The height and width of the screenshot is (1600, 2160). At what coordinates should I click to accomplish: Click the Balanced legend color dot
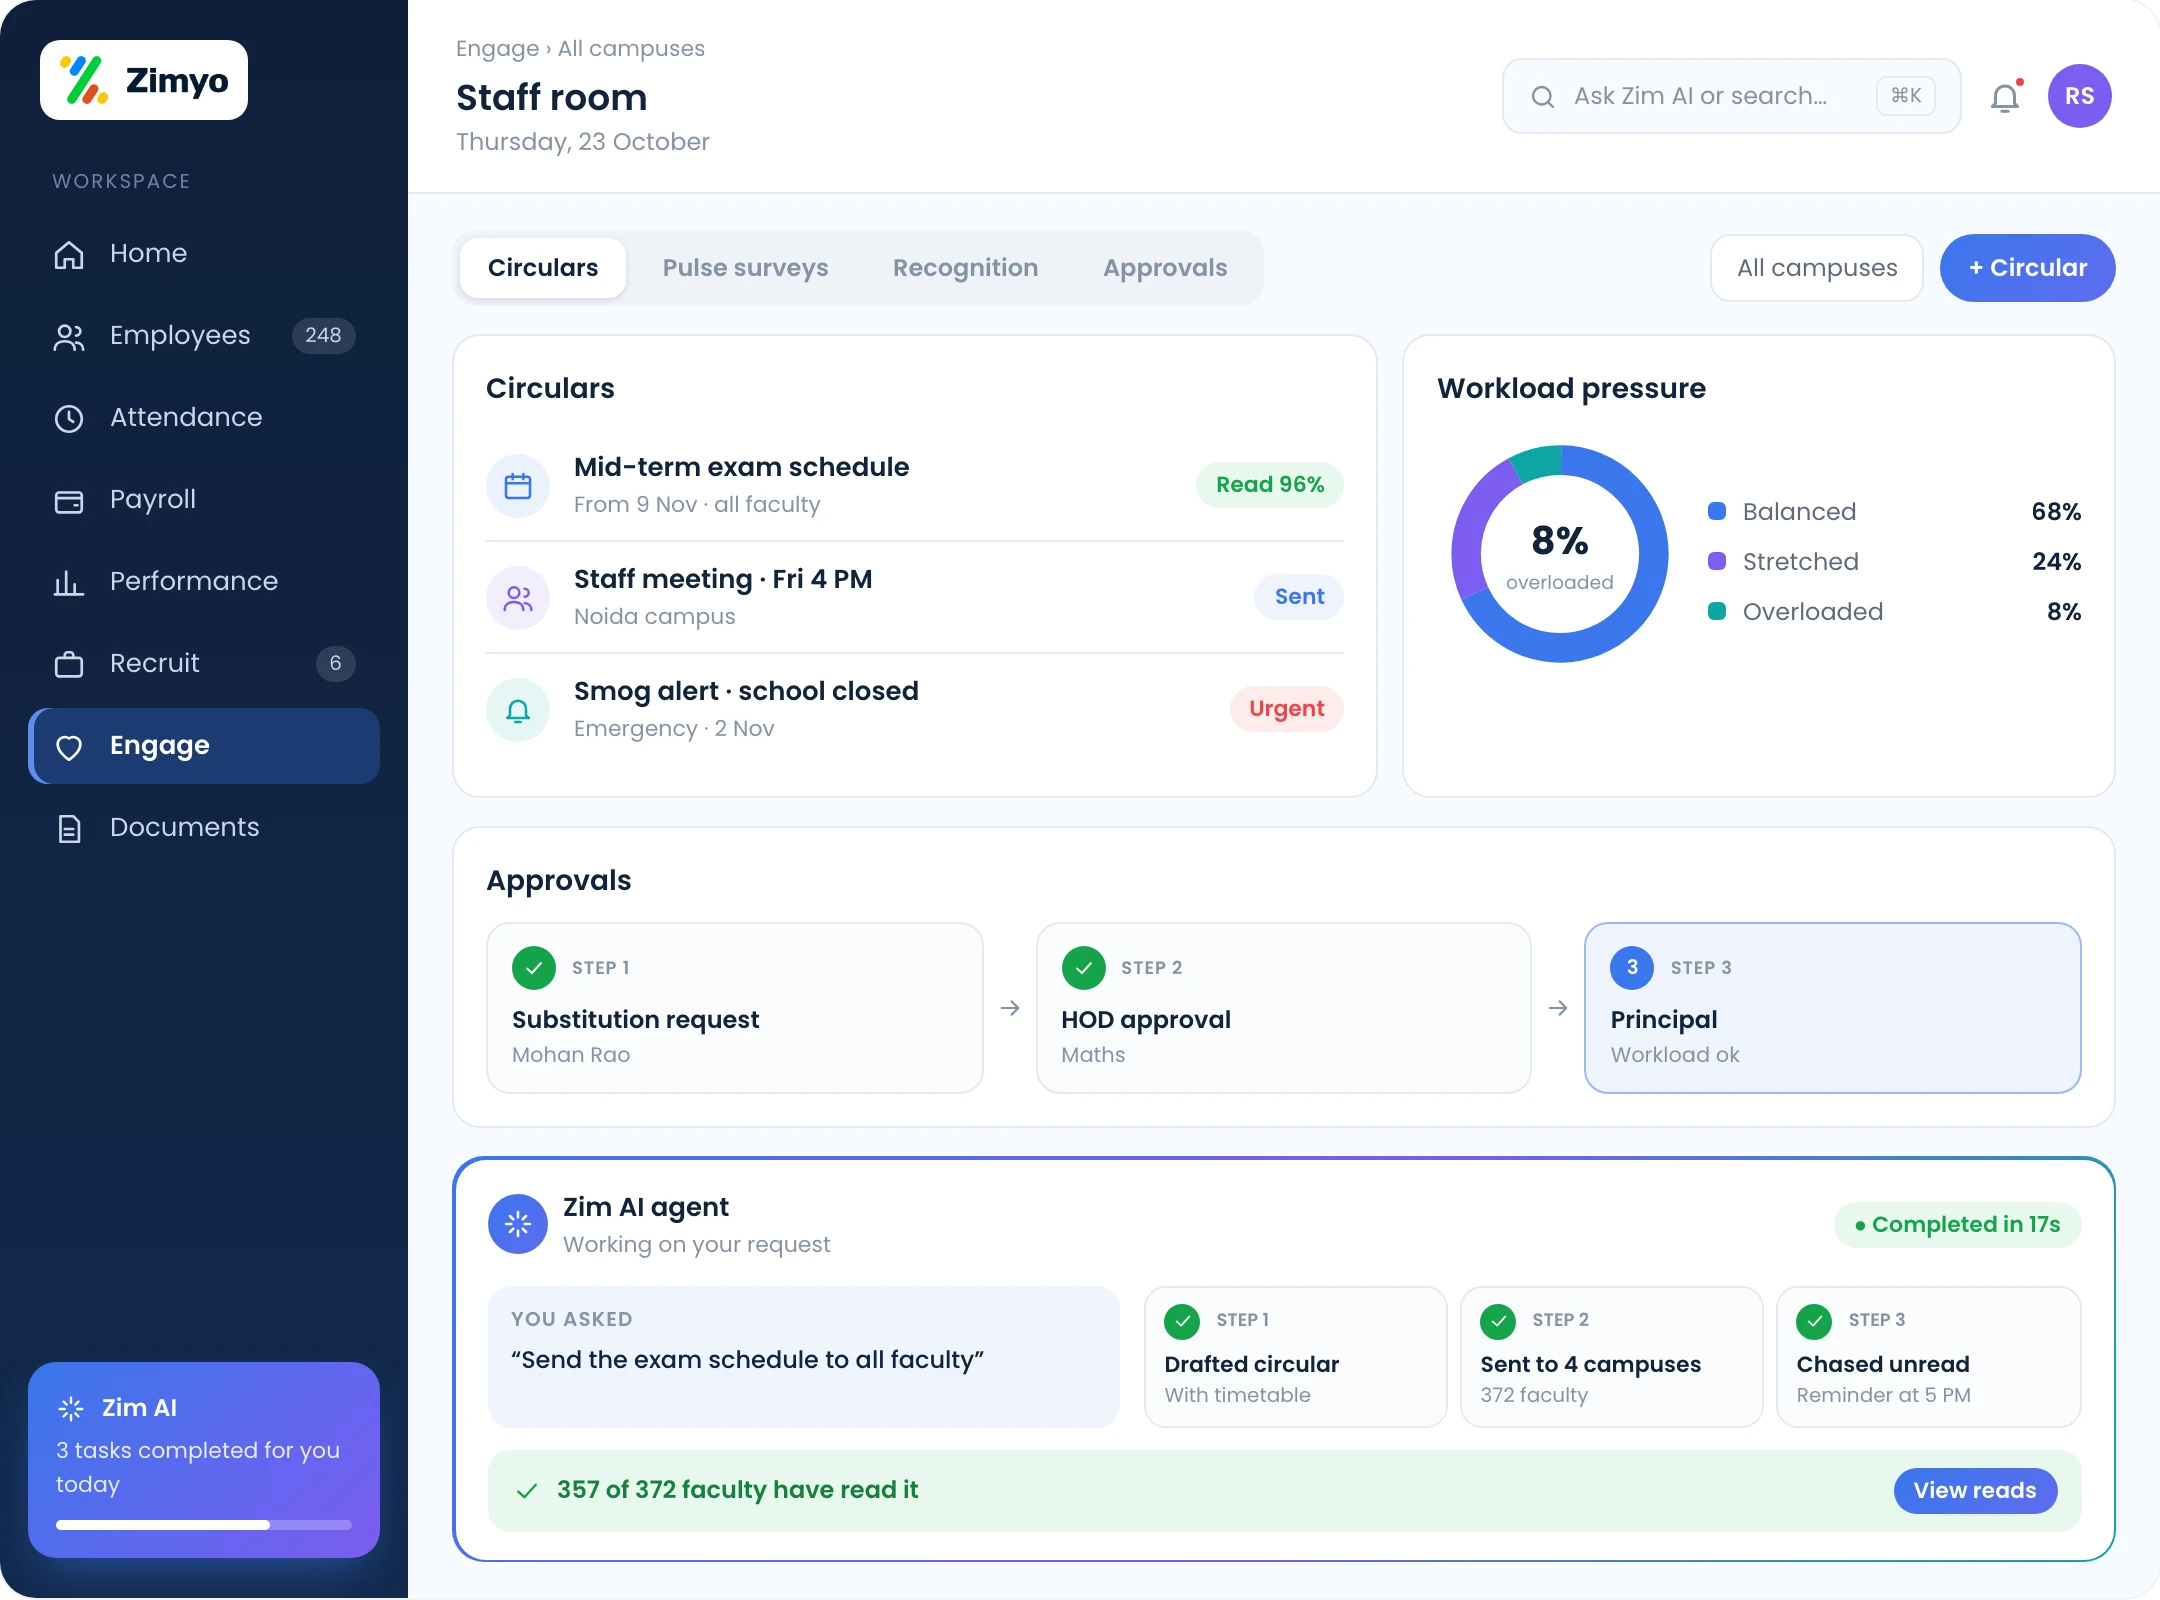tap(1717, 511)
